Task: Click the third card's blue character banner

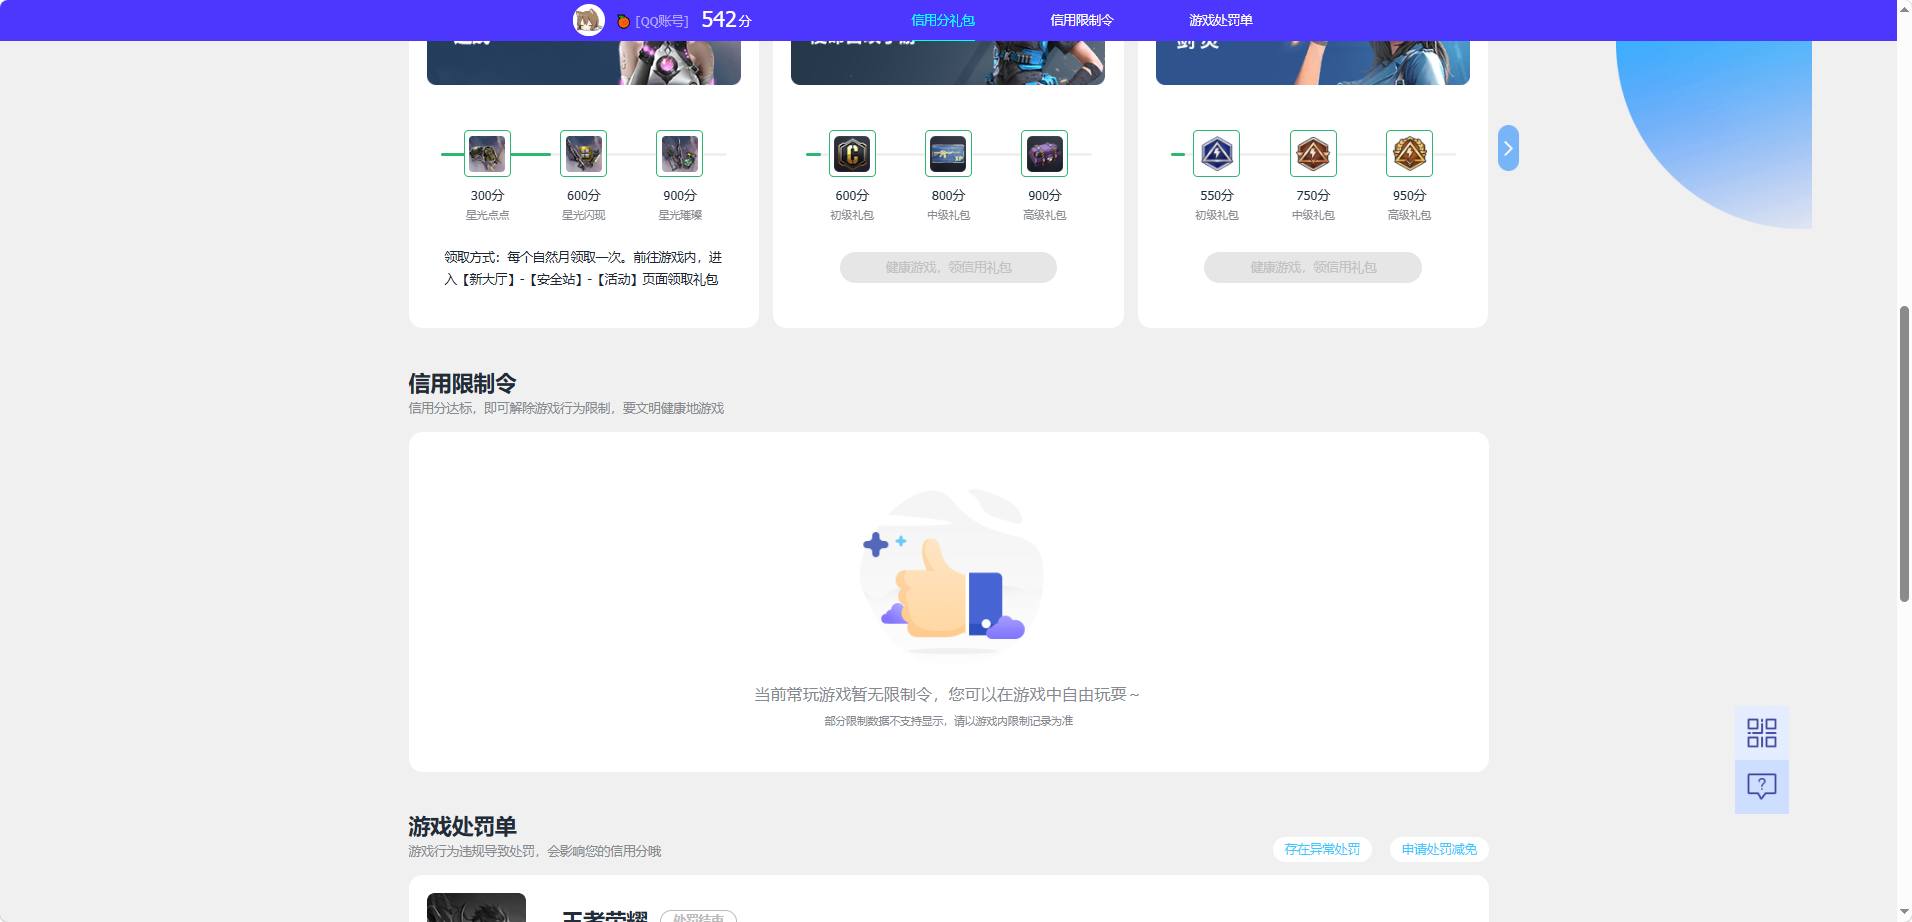Action: pyautogui.click(x=1313, y=62)
